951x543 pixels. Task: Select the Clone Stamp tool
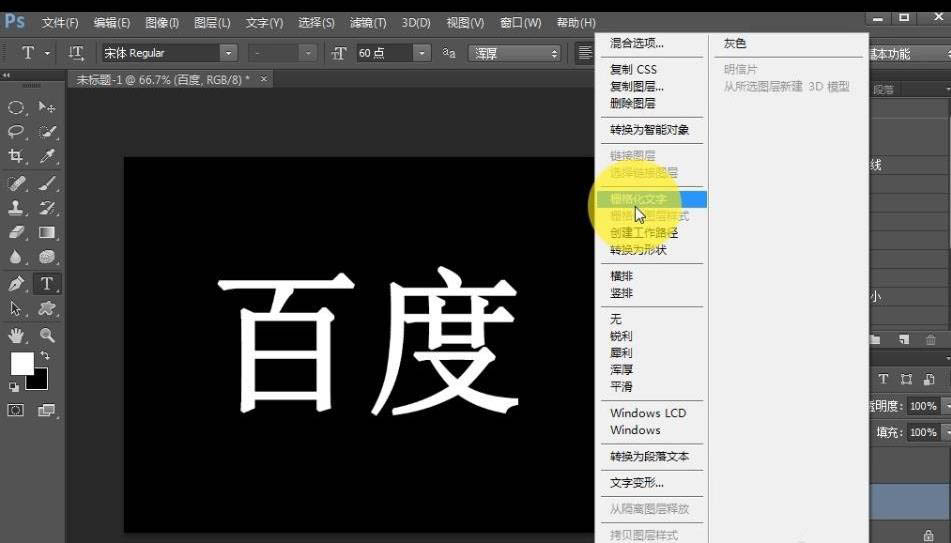click(x=16, y=207)
